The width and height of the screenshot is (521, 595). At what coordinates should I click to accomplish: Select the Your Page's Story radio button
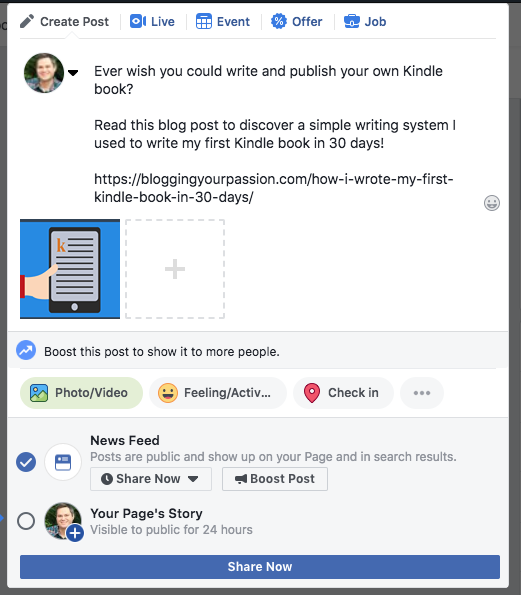[26, 521]
